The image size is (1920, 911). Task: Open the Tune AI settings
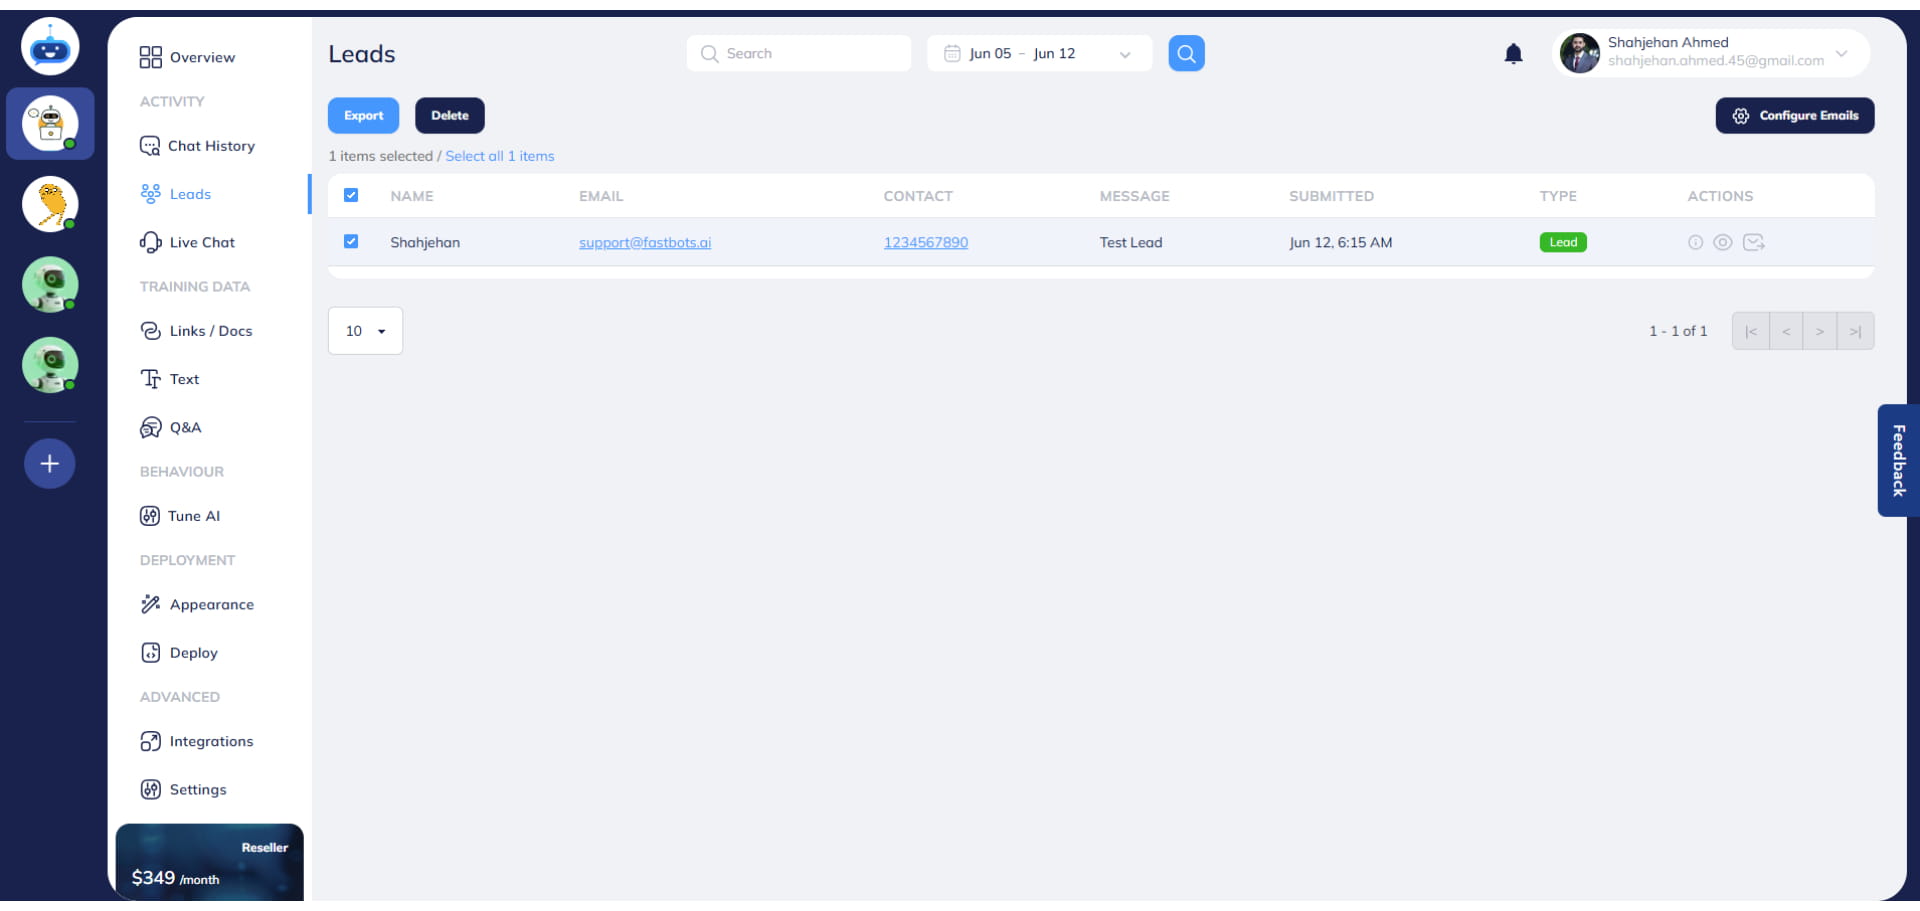[194, 516]
